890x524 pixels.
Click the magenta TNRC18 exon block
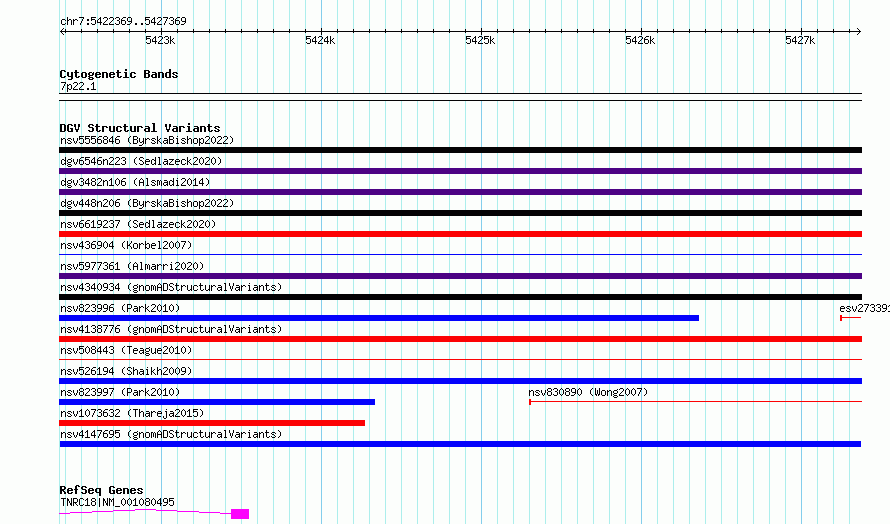click(240, 514)
